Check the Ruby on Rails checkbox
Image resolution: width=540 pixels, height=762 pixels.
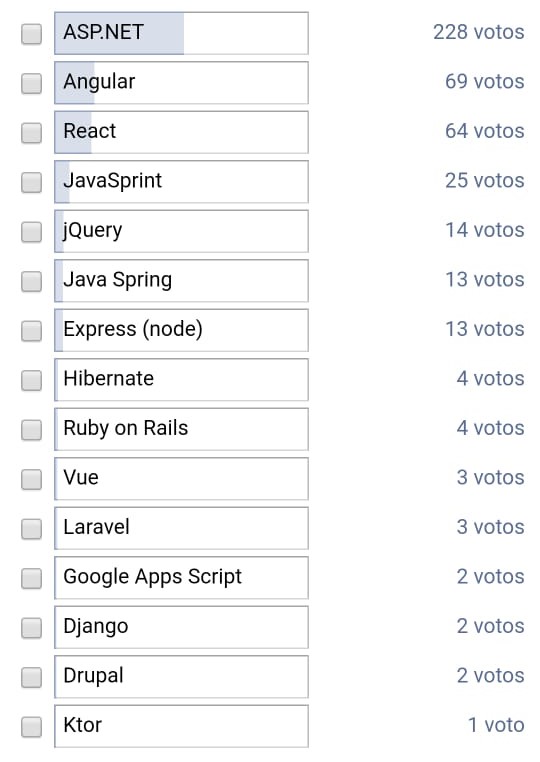click(32, 430)
